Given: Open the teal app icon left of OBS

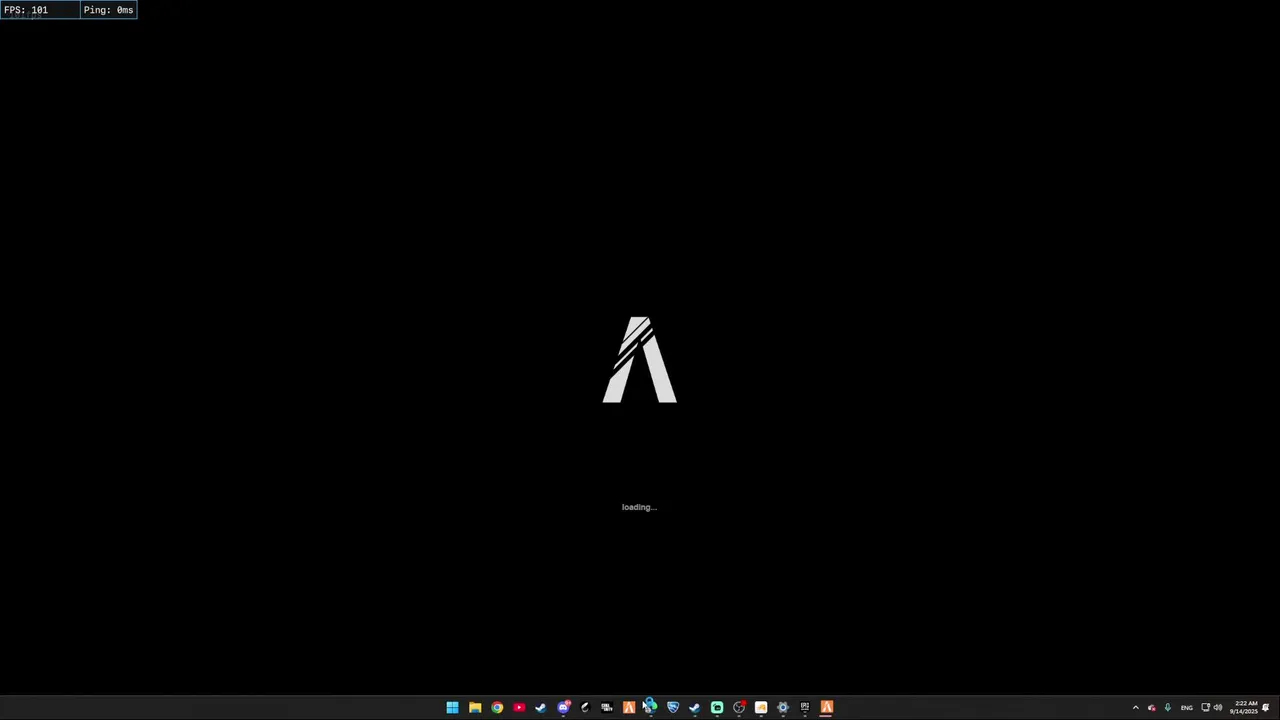Looking at the screenshot, I should (x=717, y=707).
